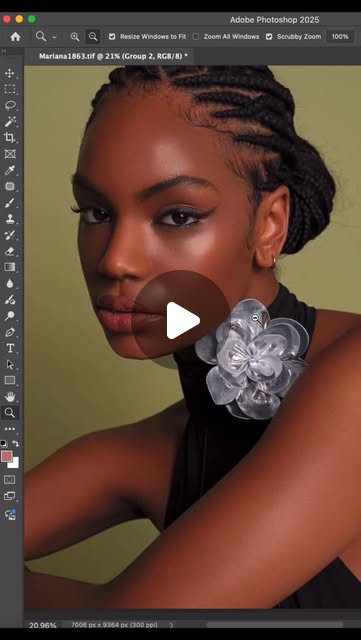
Task: Select the Adjustment Brush tool
Action: (10, 300)
